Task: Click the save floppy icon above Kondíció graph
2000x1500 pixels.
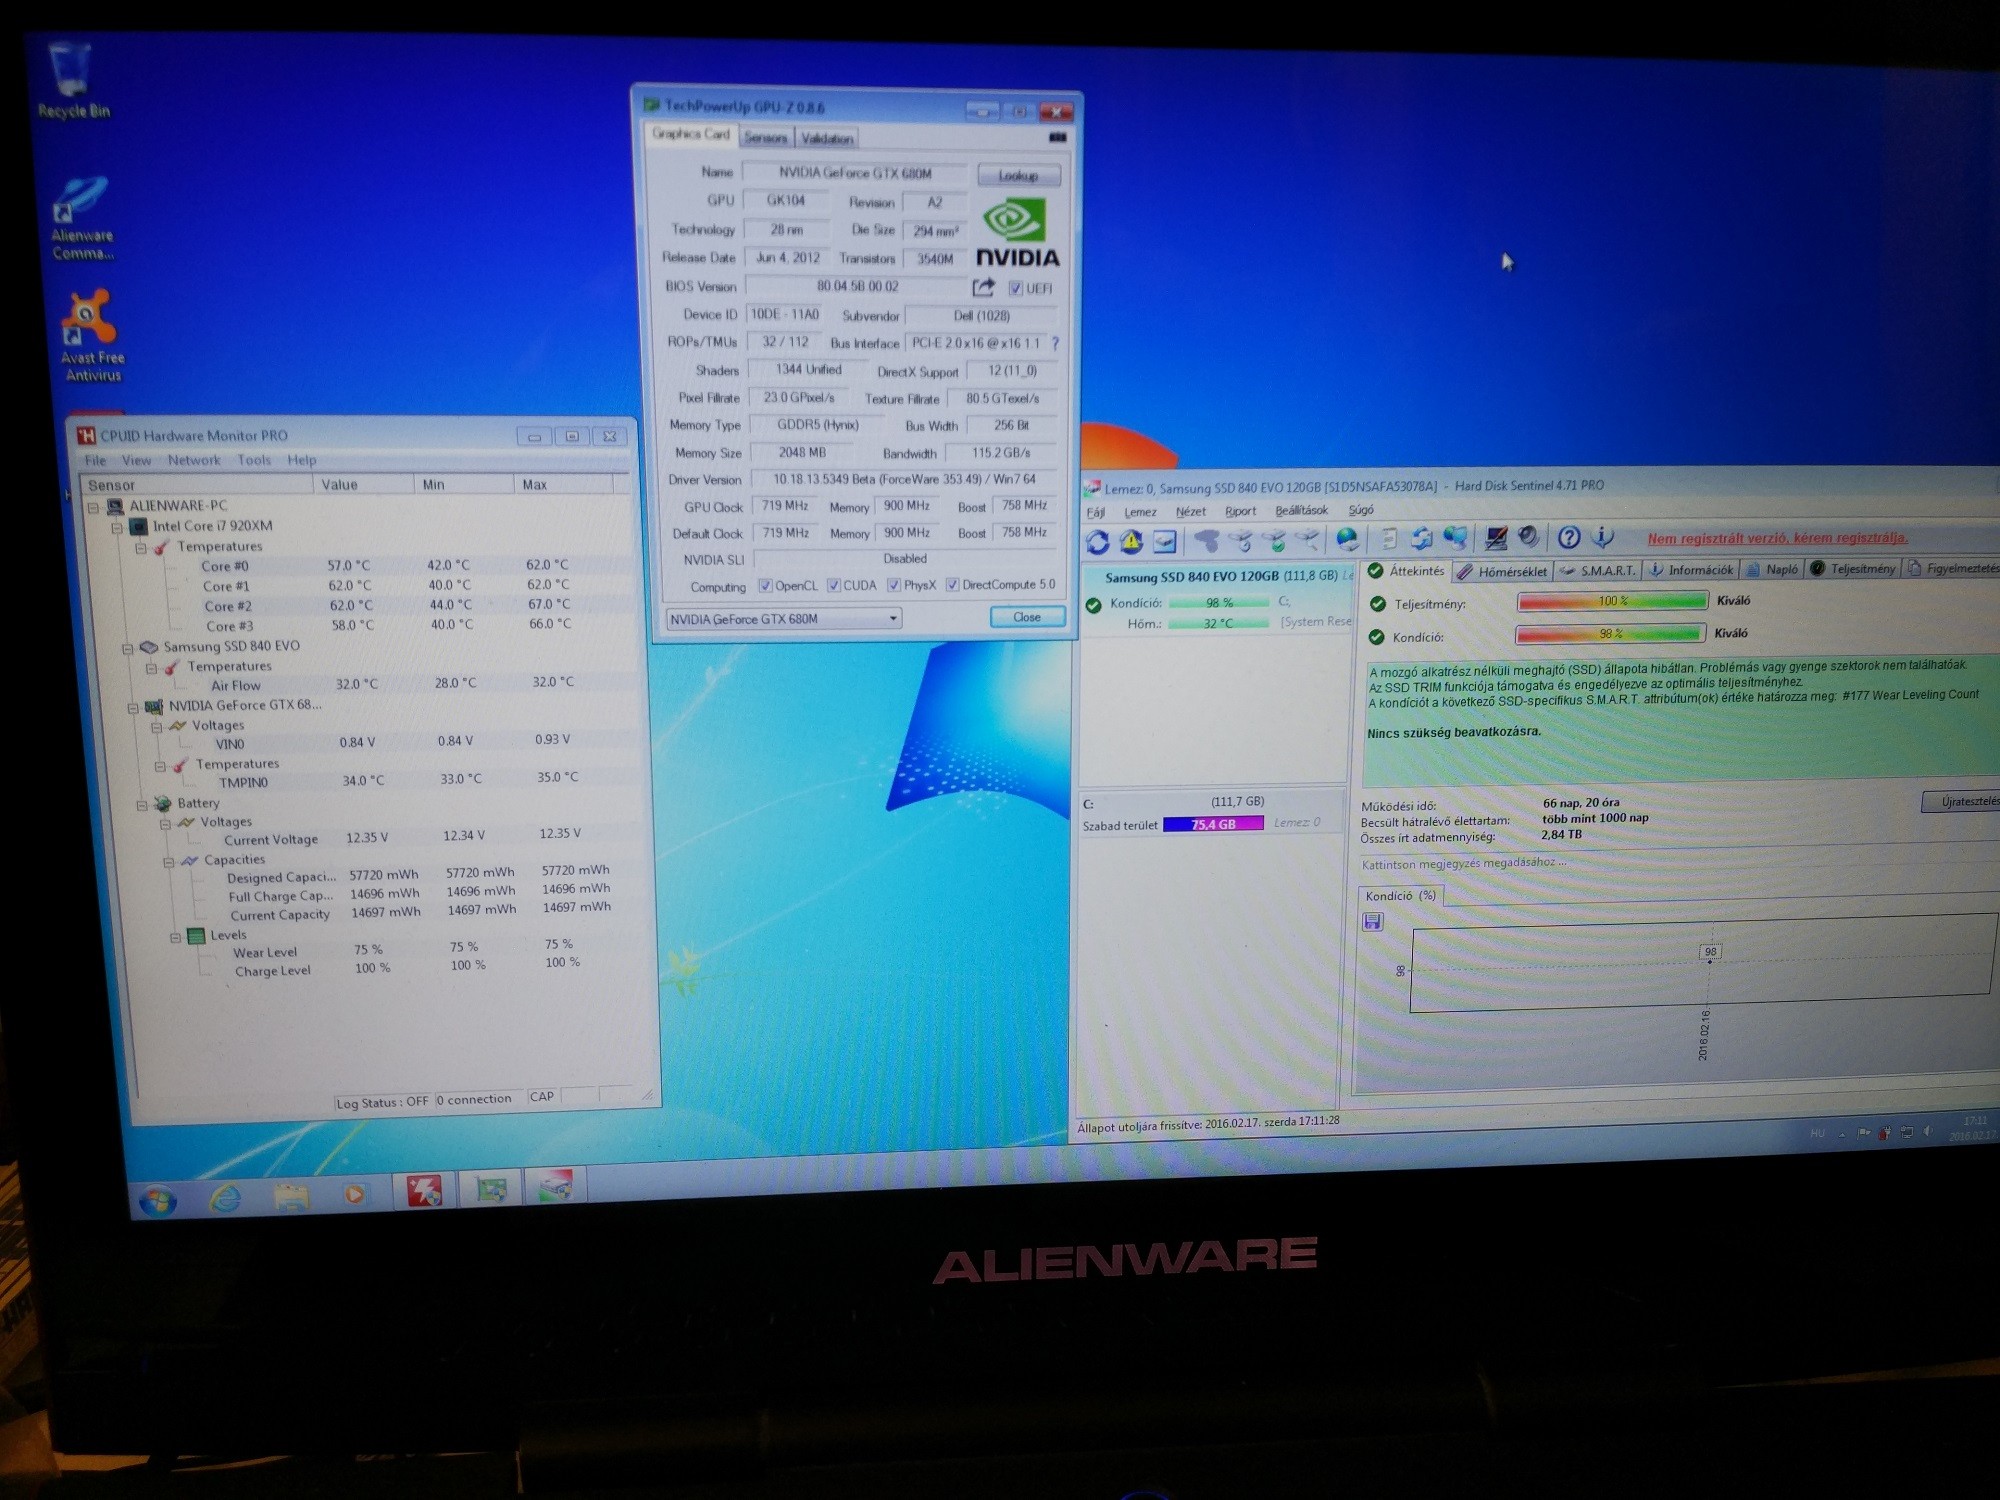Action: point(1372,922)
